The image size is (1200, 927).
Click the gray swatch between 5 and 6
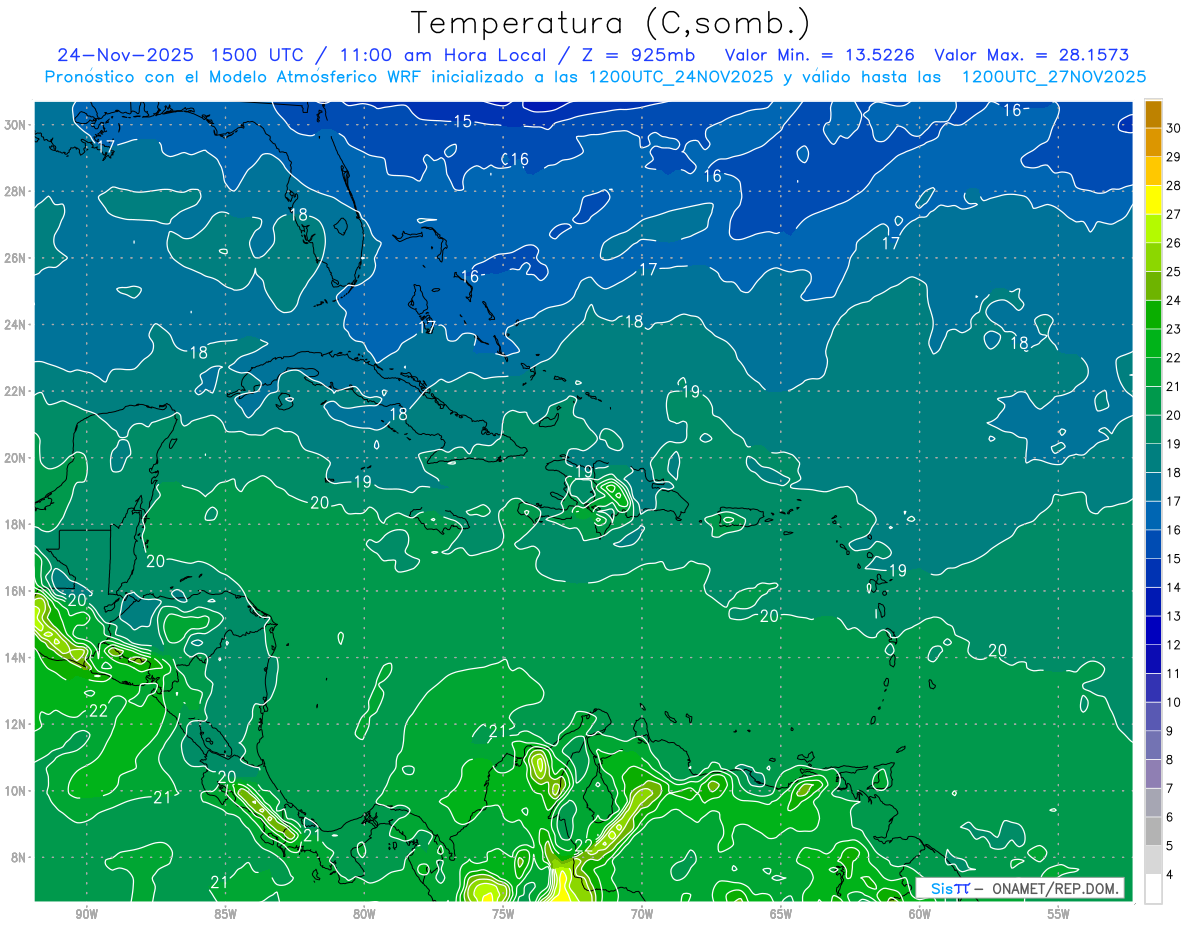(1154, 832)
